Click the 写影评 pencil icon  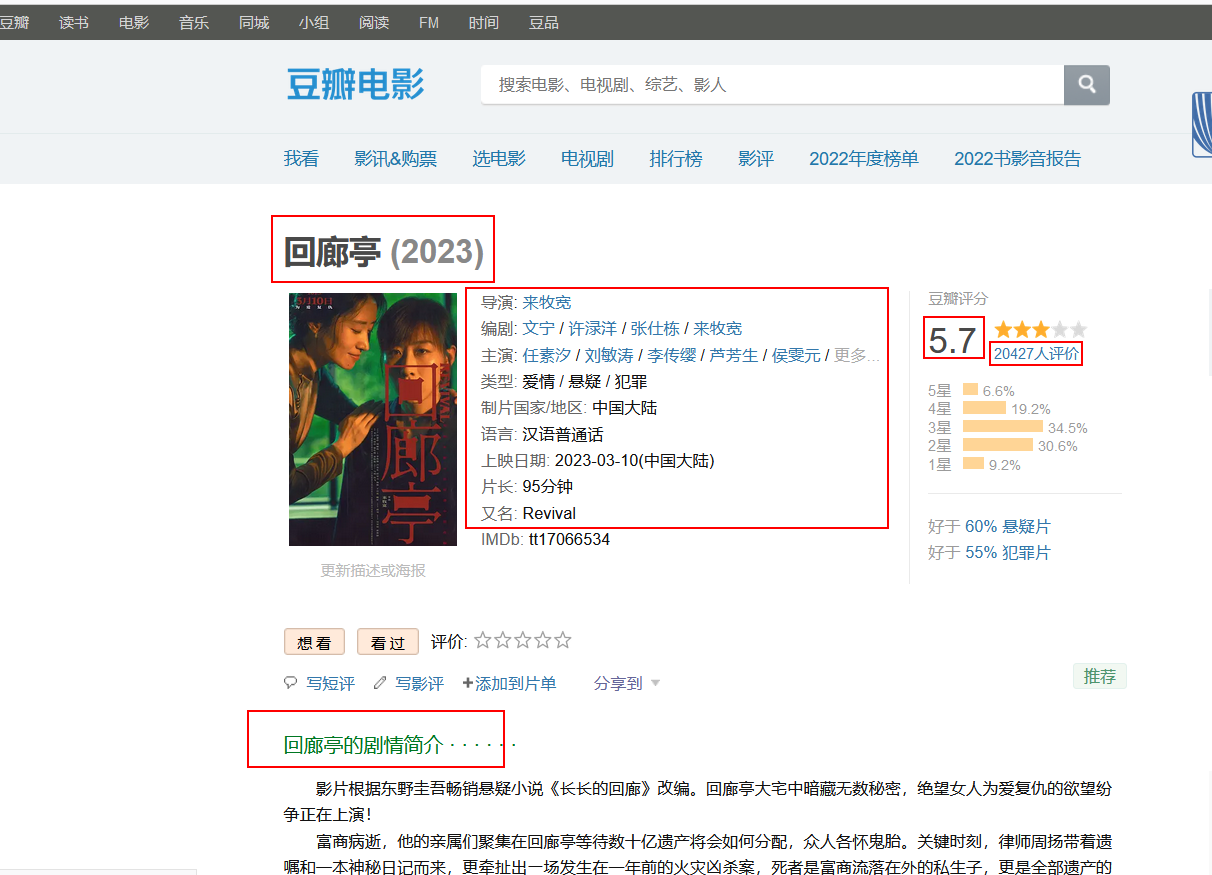(380, 683)
